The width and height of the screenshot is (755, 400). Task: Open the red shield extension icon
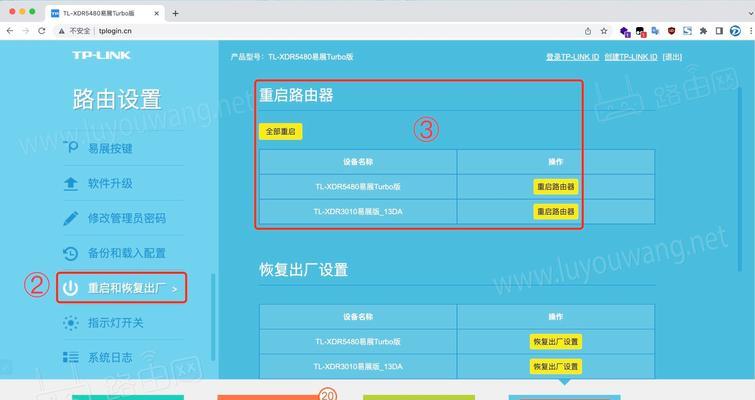(x=671, y=31)
